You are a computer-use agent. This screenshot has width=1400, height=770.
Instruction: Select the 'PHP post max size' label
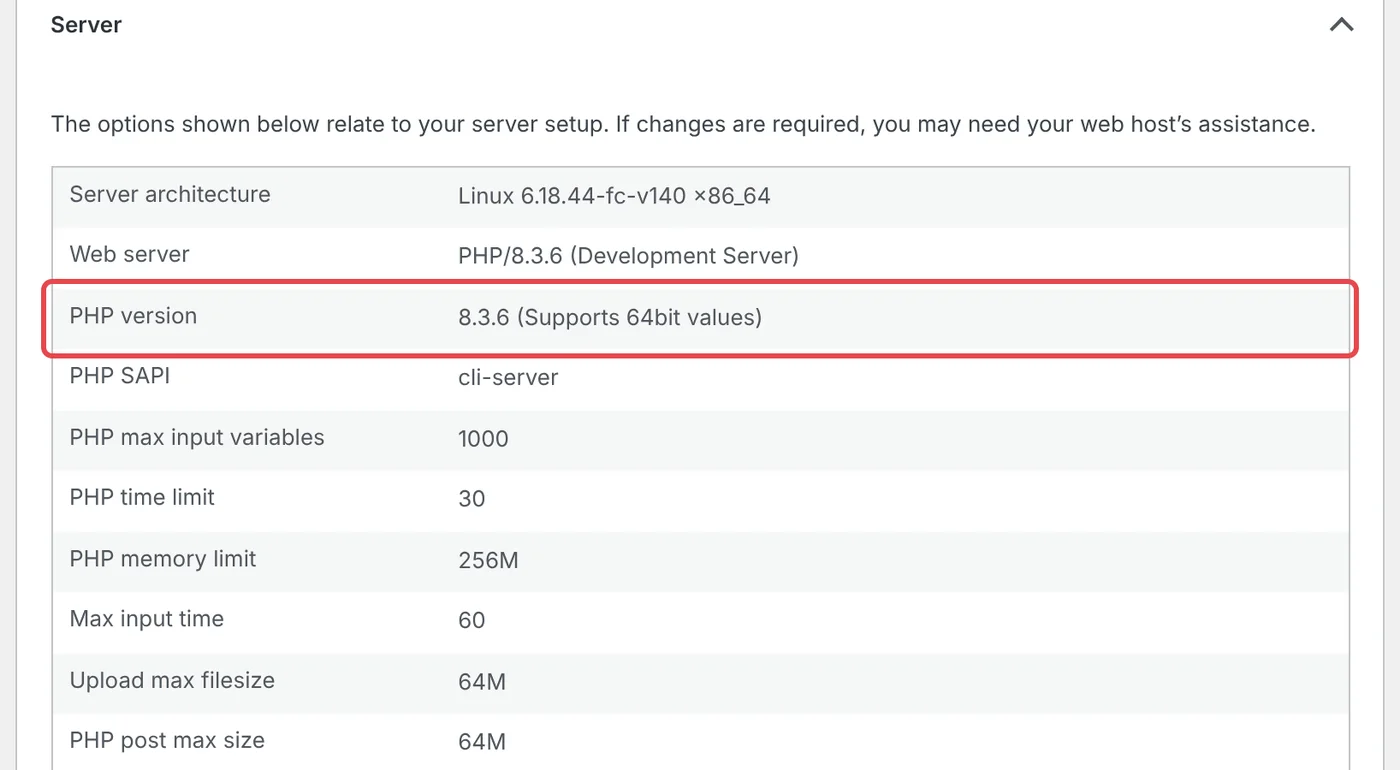point(167,741)
